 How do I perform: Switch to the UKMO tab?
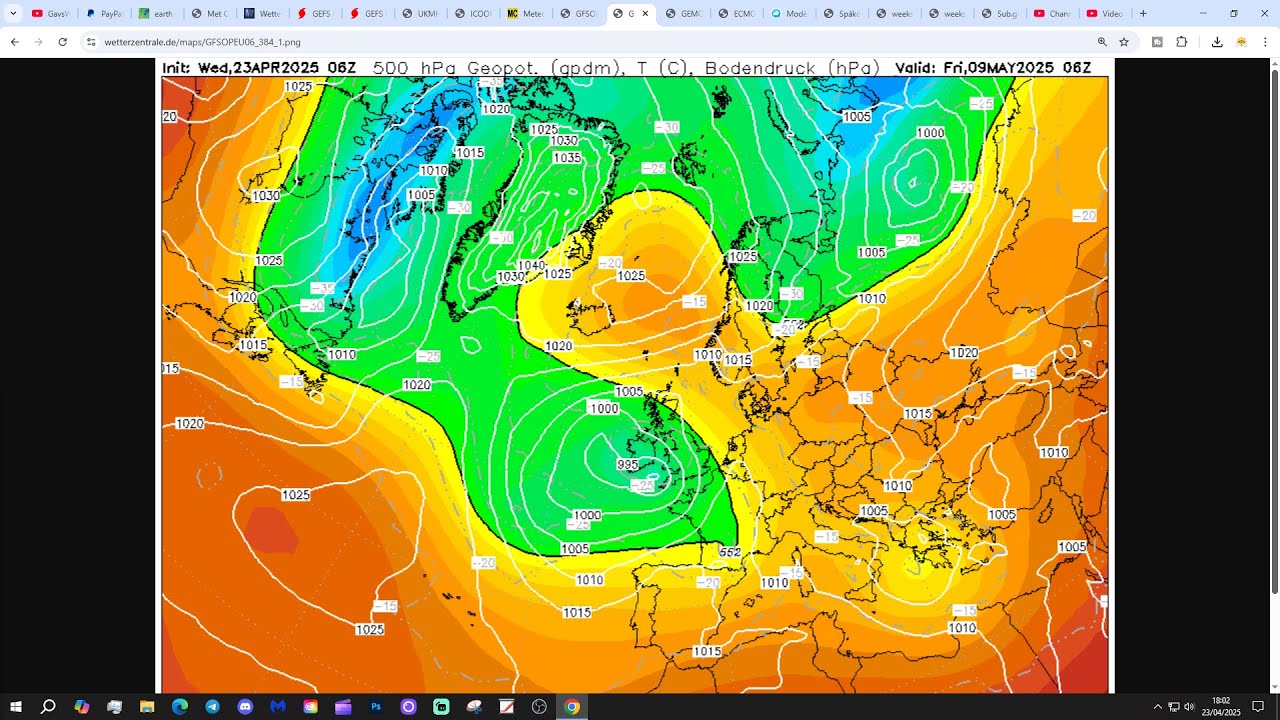420,14
